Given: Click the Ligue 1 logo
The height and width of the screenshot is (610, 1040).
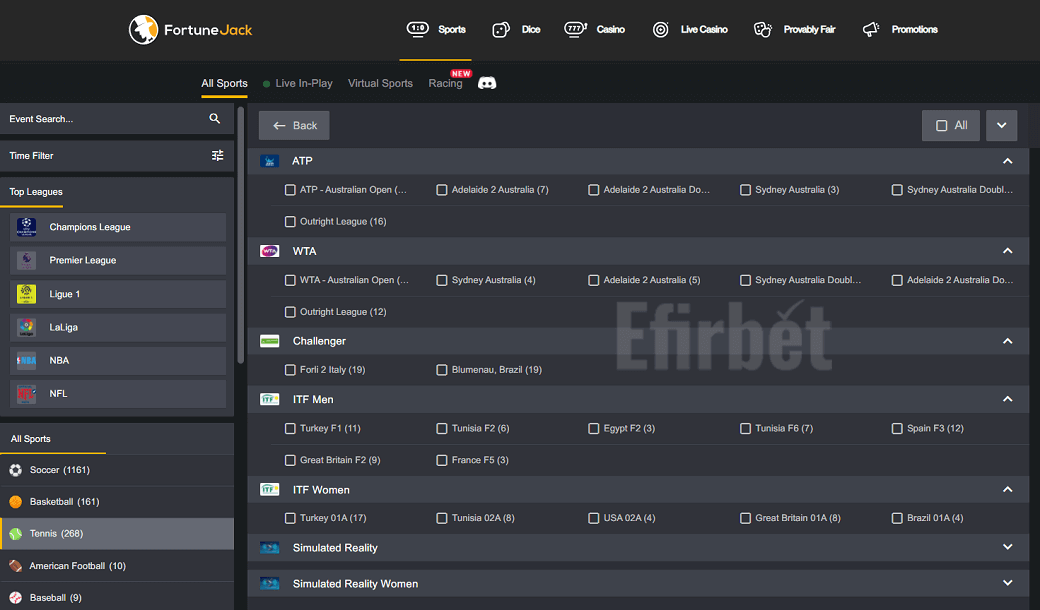Looking at the screenshot, I should click(x=27, y=294).
